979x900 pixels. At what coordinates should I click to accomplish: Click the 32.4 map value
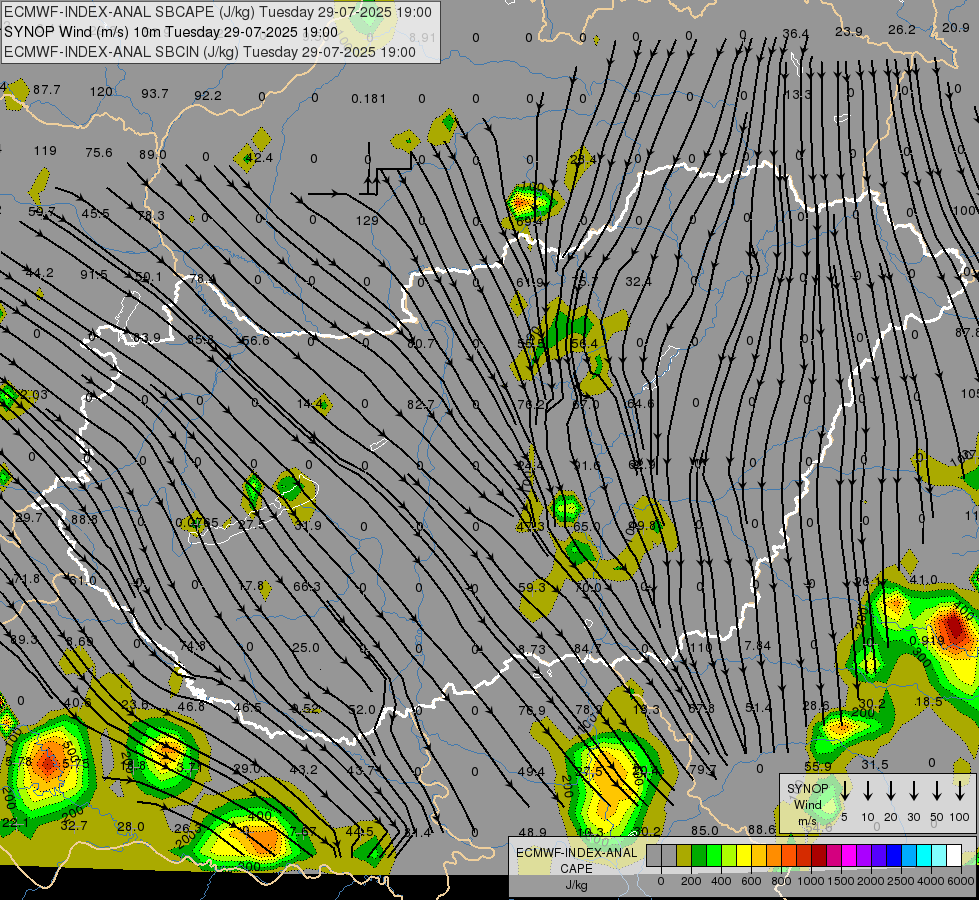tap(638, 282)
